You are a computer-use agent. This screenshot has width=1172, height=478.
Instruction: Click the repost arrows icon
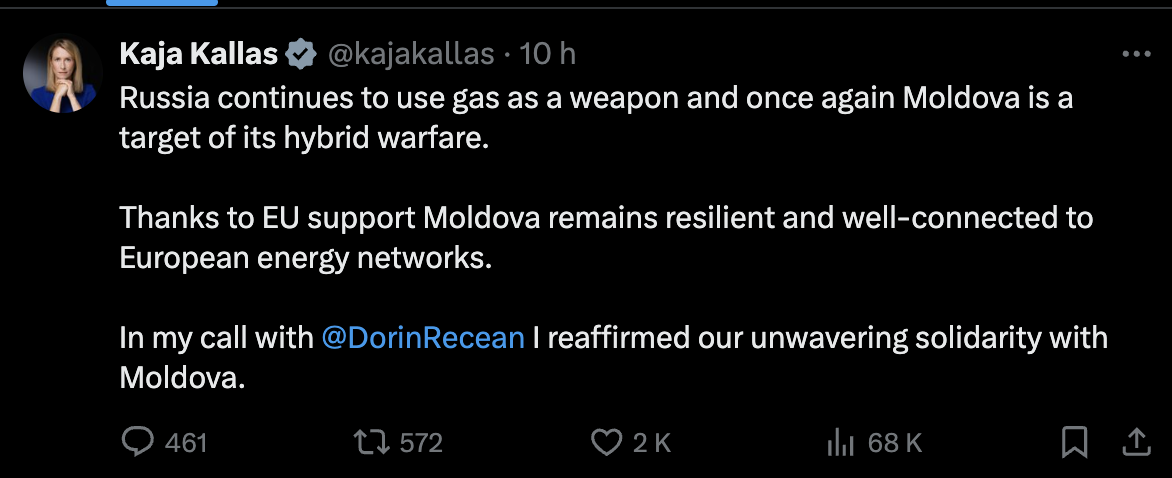(373, 442)
